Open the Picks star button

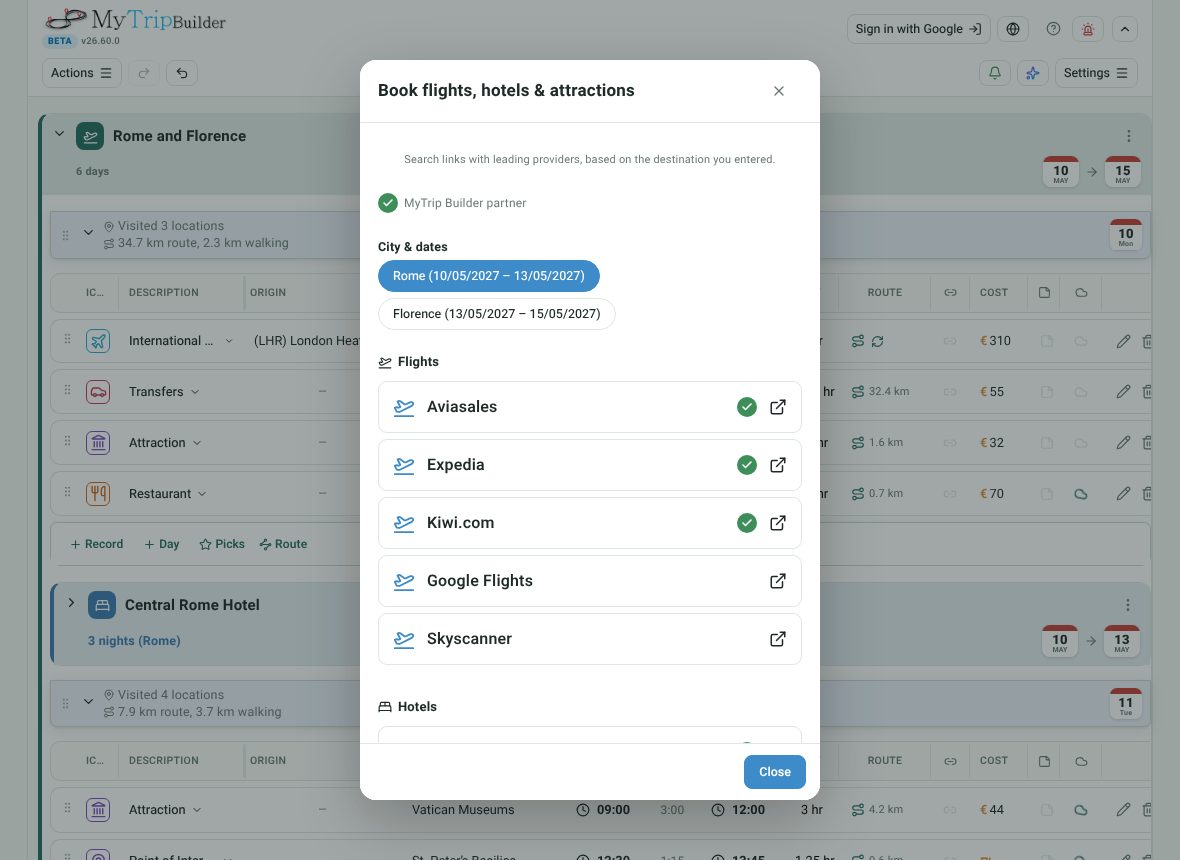222,544
